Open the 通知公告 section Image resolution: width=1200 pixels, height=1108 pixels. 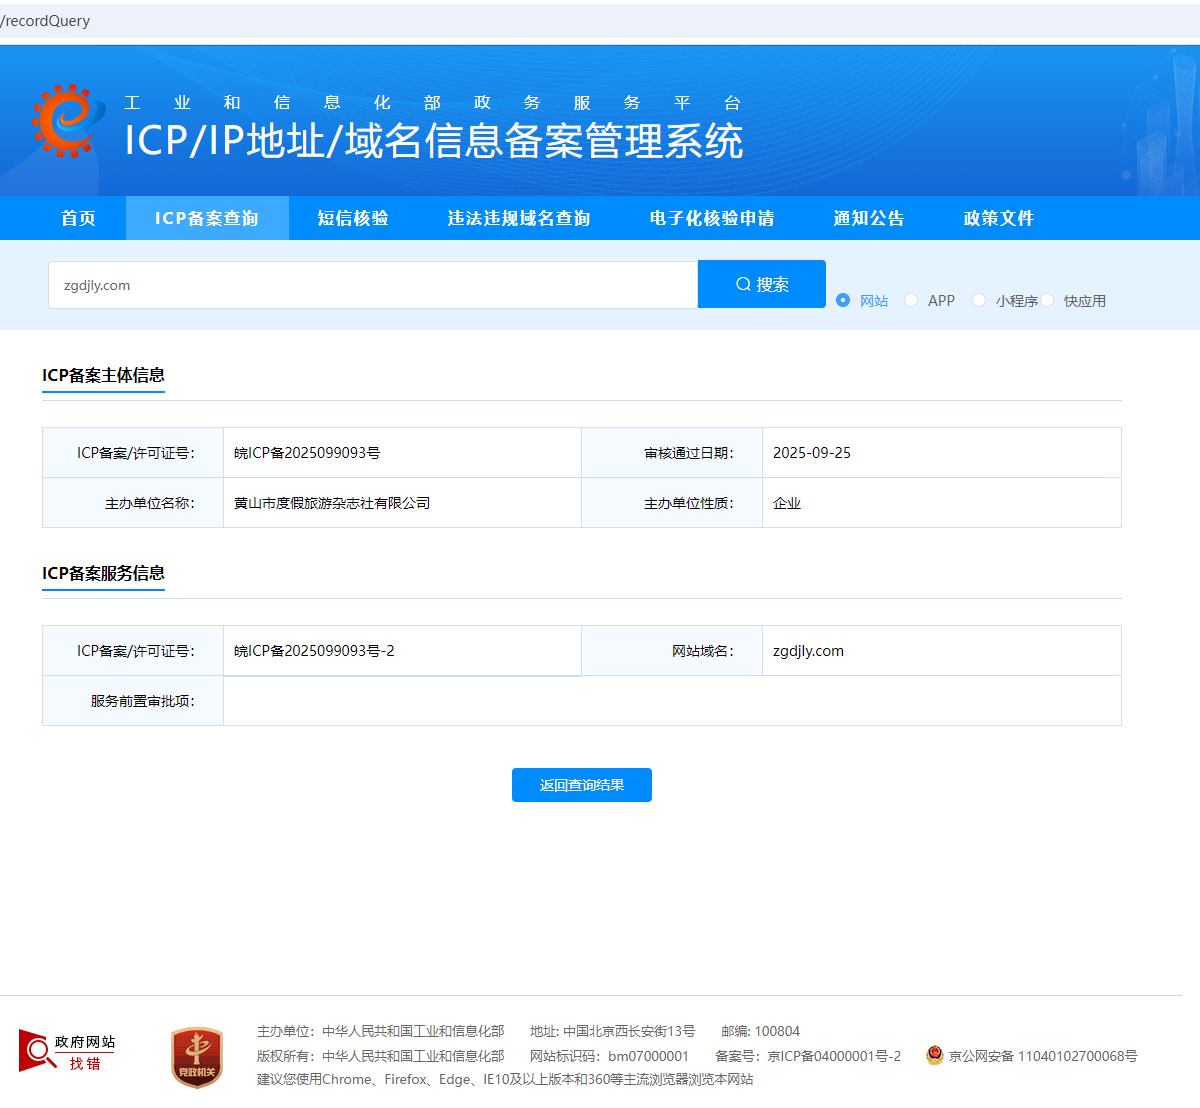(868, 218)
